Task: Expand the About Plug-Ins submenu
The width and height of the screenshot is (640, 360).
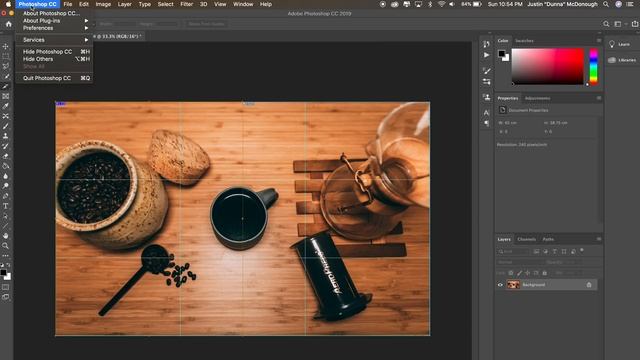Action: tap(54, 20)
